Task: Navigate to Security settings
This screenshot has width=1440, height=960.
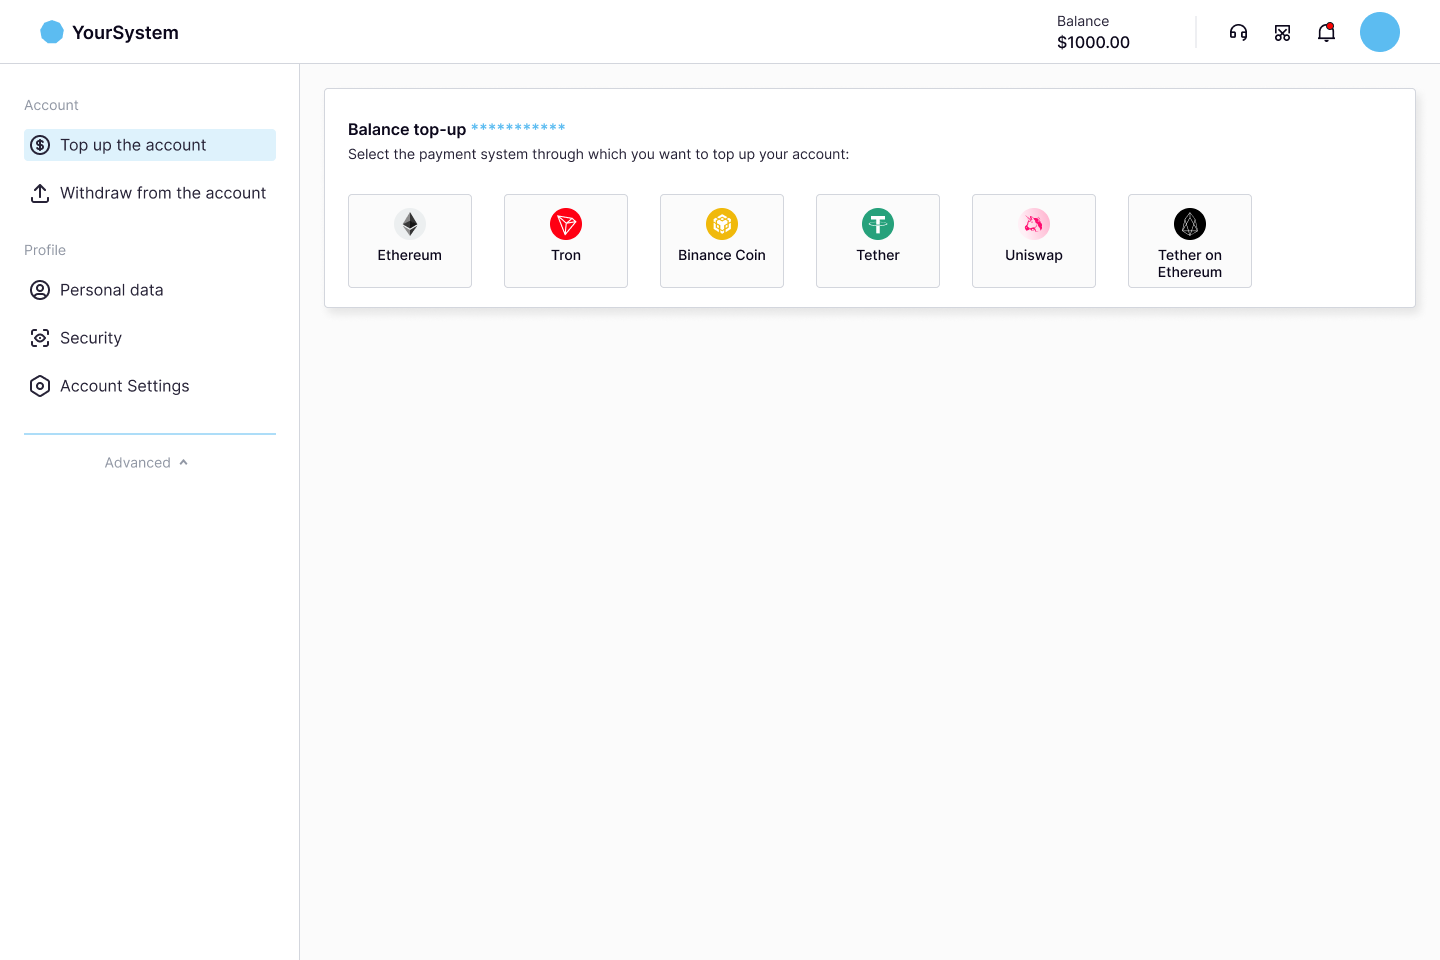Action: tap(91, 338)
